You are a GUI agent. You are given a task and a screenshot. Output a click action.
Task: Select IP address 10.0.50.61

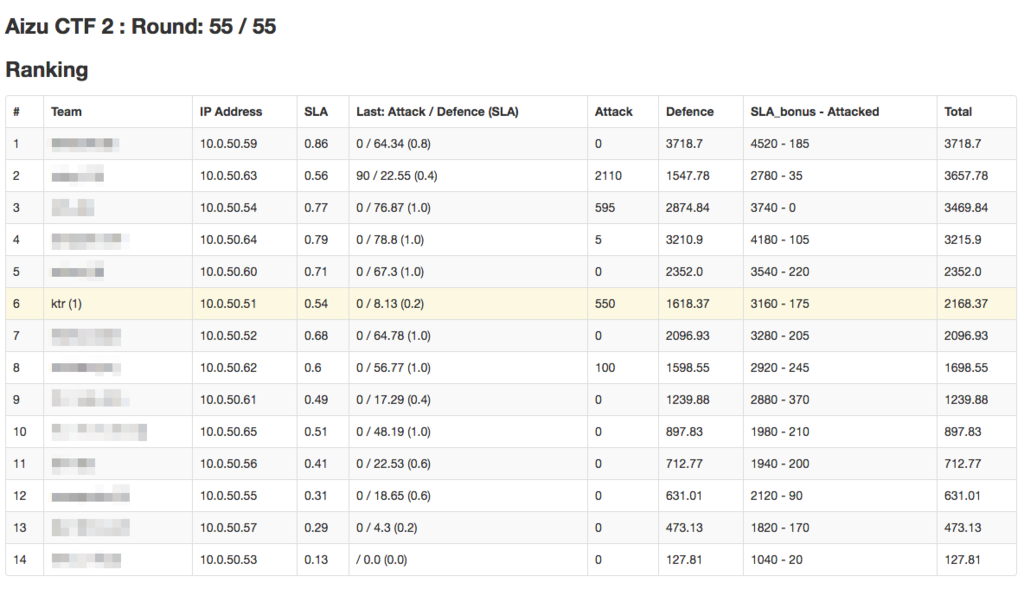(x=228, y=400)
